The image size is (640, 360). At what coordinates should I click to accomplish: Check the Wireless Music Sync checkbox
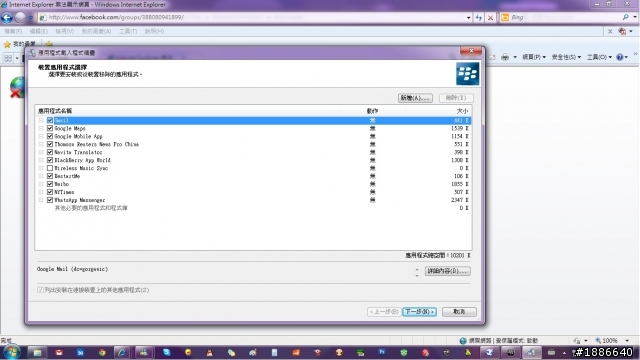[x=50, y=168]
